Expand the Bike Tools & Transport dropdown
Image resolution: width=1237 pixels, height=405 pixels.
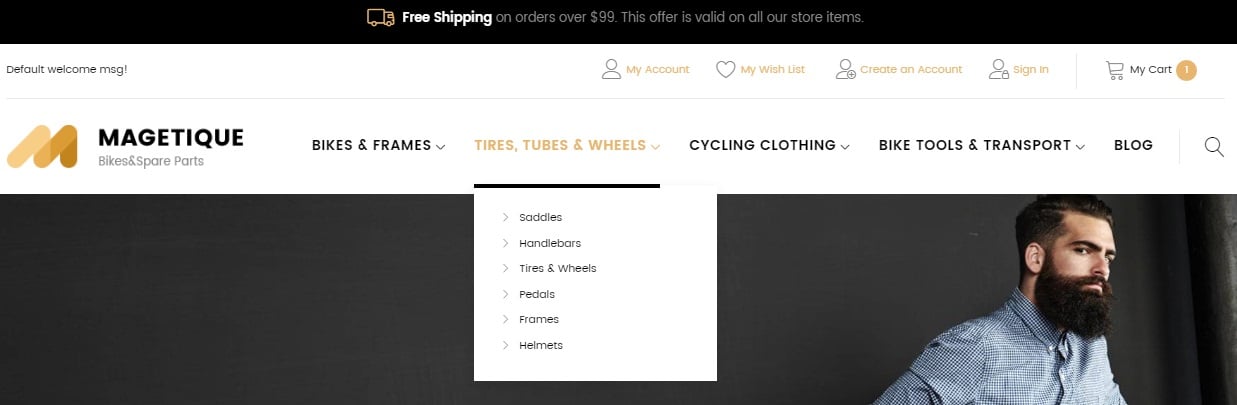[982, 146]
